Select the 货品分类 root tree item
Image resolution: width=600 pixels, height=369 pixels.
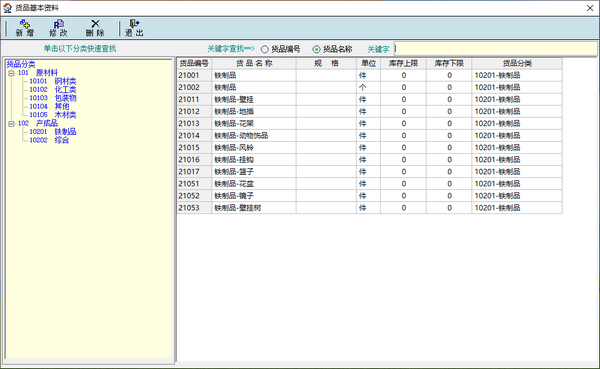tap(21, 64)
